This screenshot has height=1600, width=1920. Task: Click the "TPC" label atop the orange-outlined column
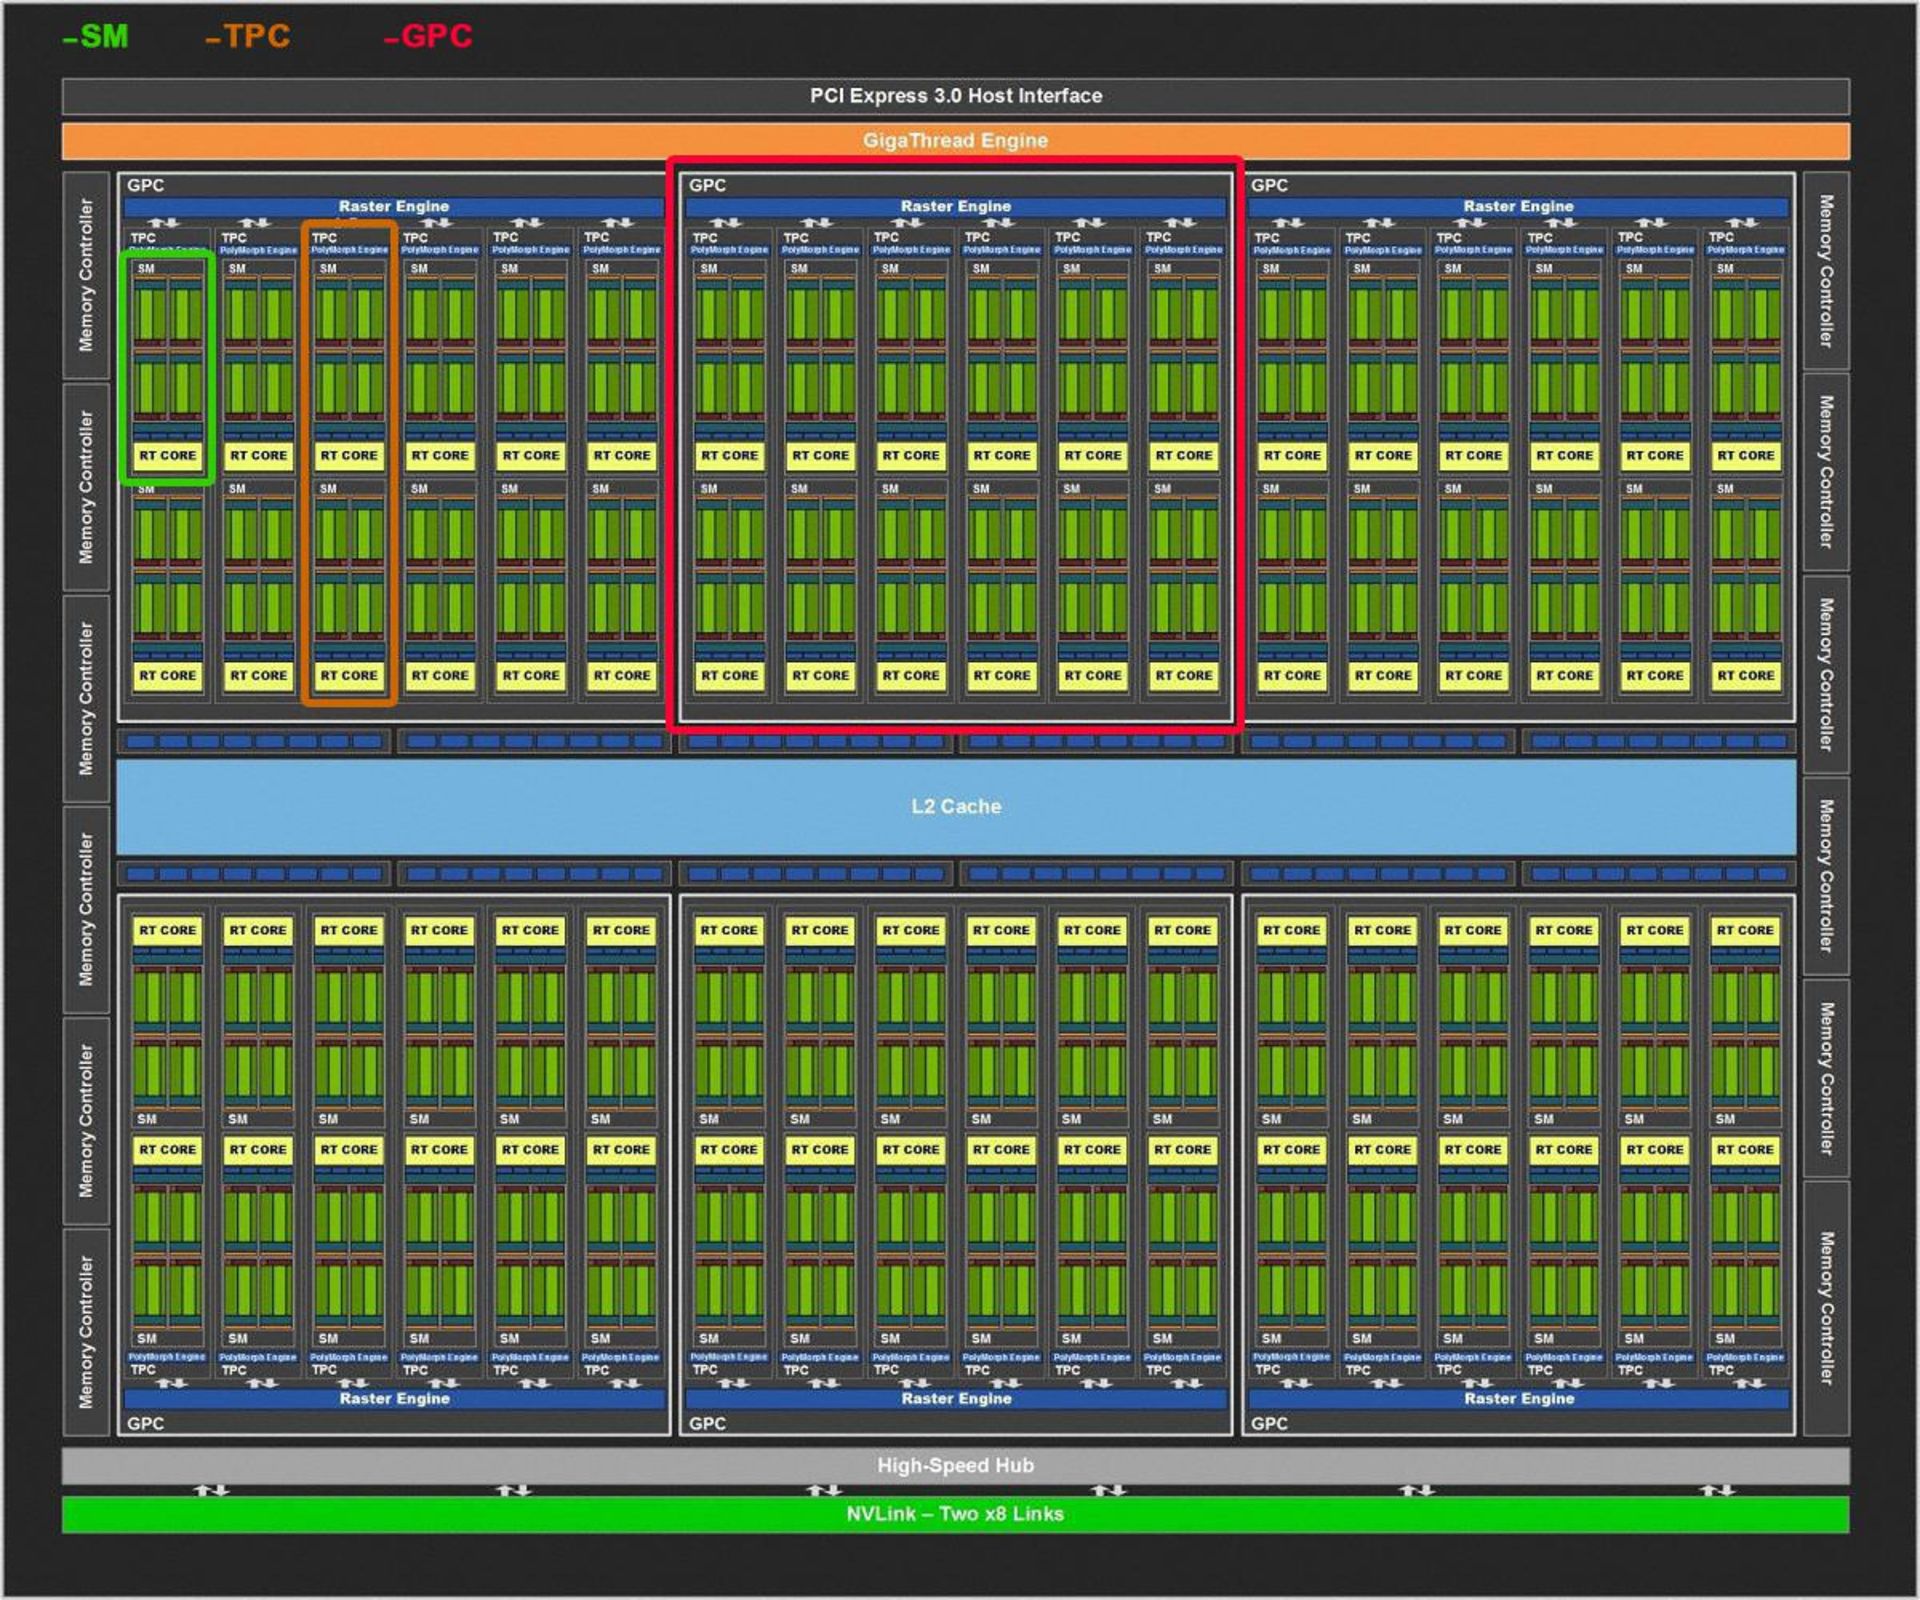[x=324, y=238]
